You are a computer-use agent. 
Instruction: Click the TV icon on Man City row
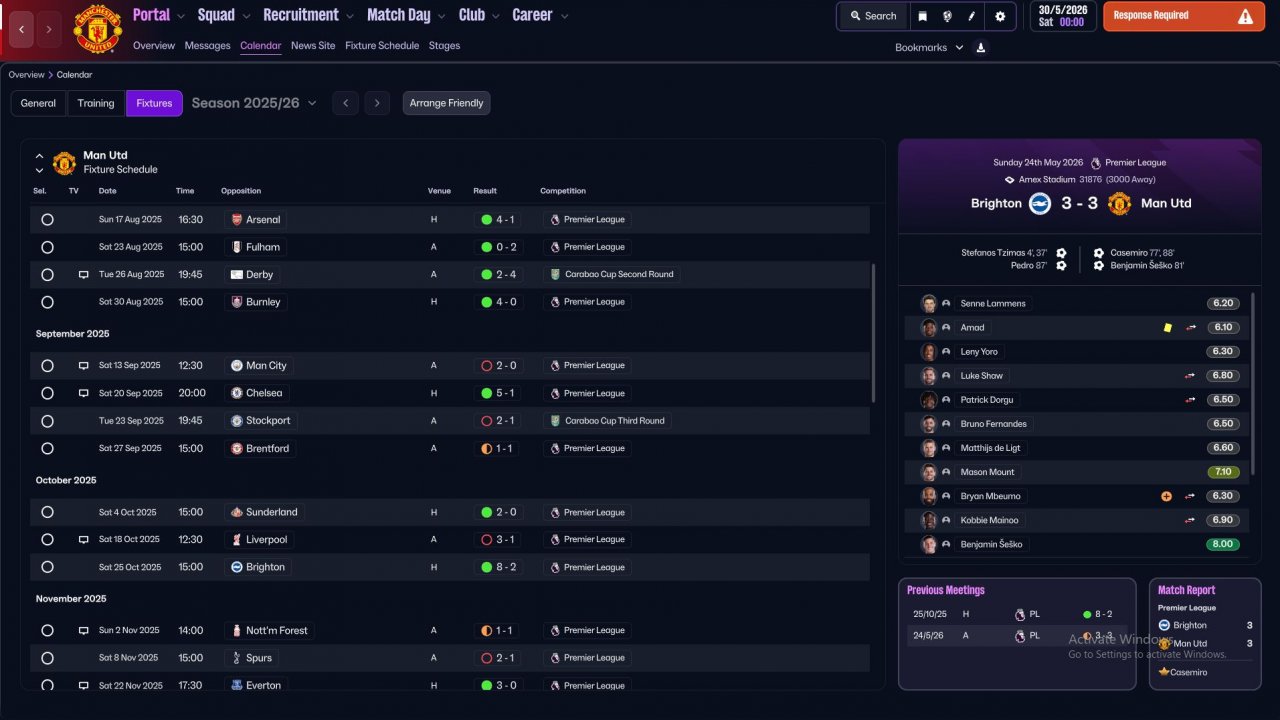point(84,366)
